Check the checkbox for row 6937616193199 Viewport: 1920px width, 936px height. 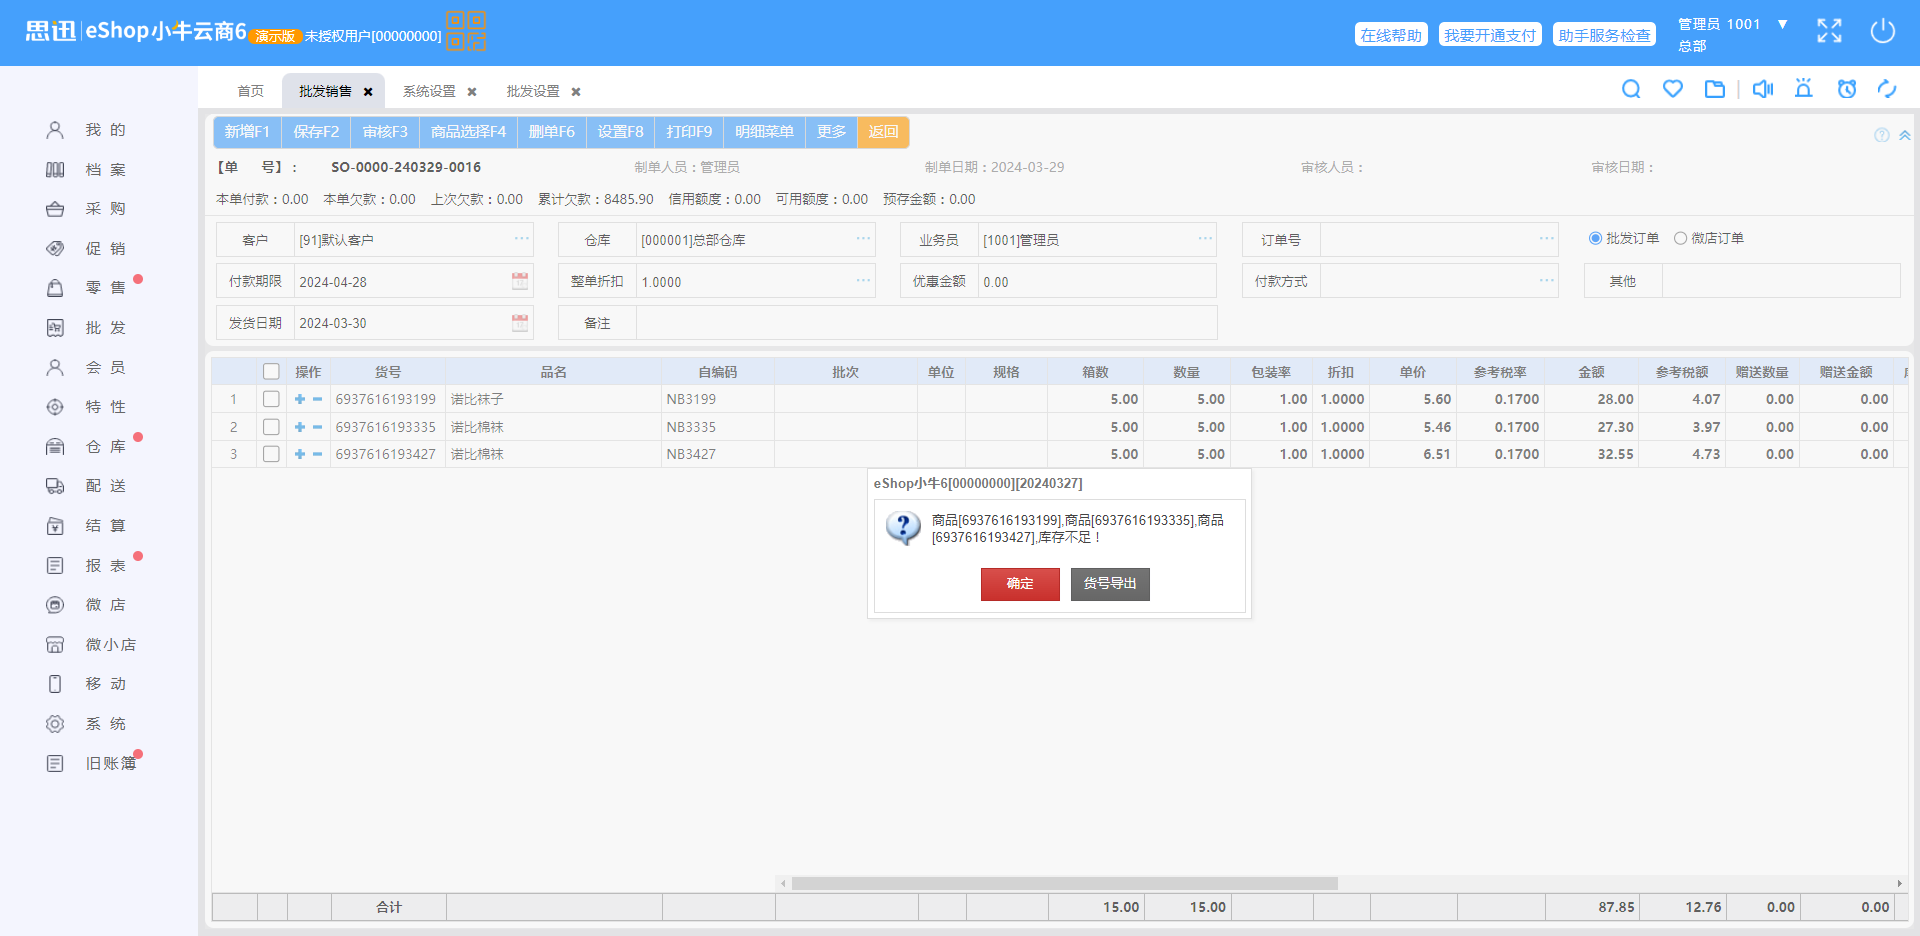(x=271, y=399)
